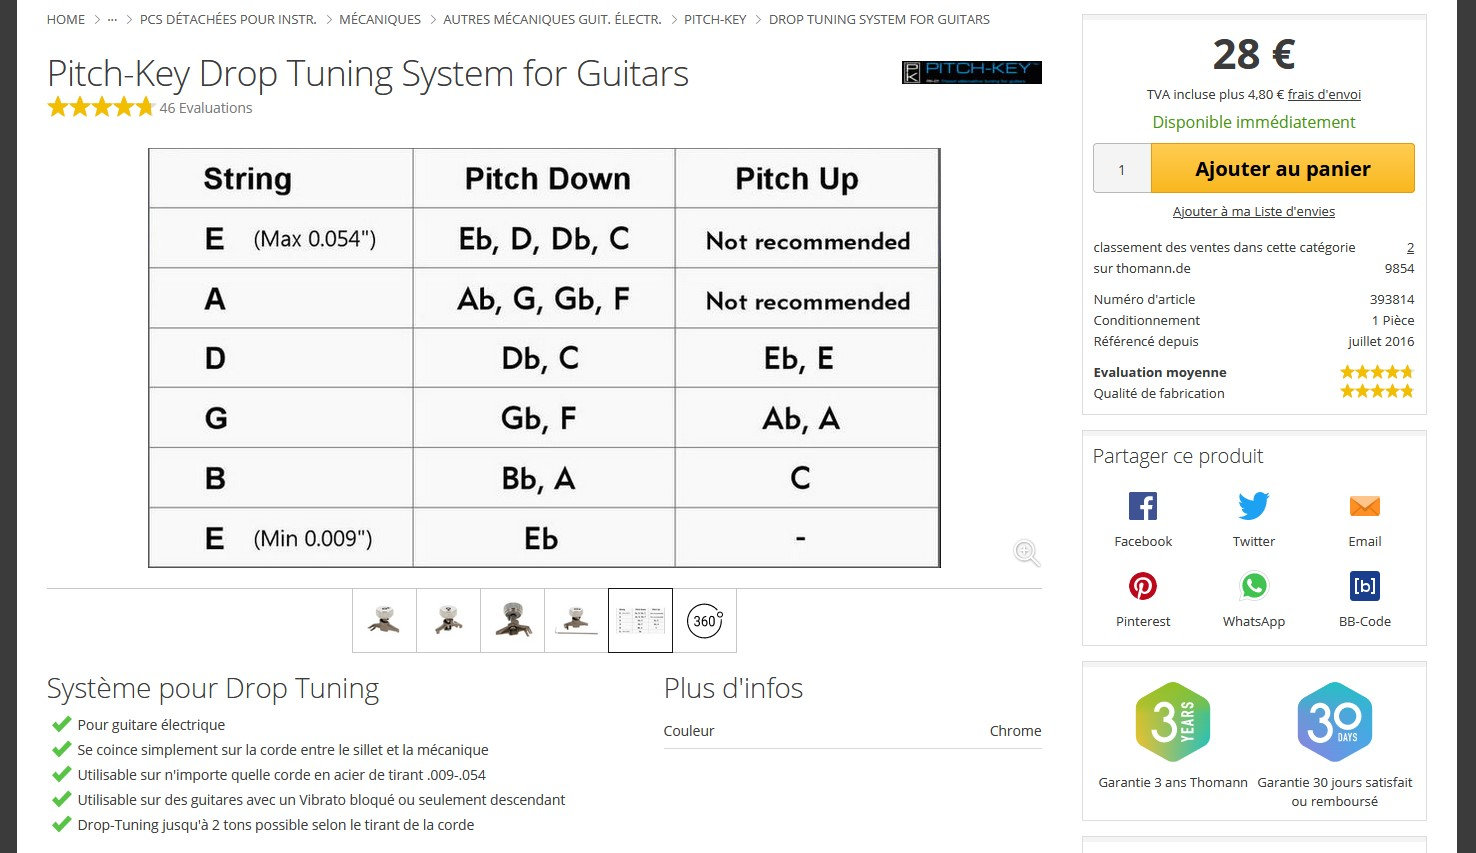Share product by Email icon
Image resolution: width=1476 pixels, height=853 pixels.
(1364, 506)
